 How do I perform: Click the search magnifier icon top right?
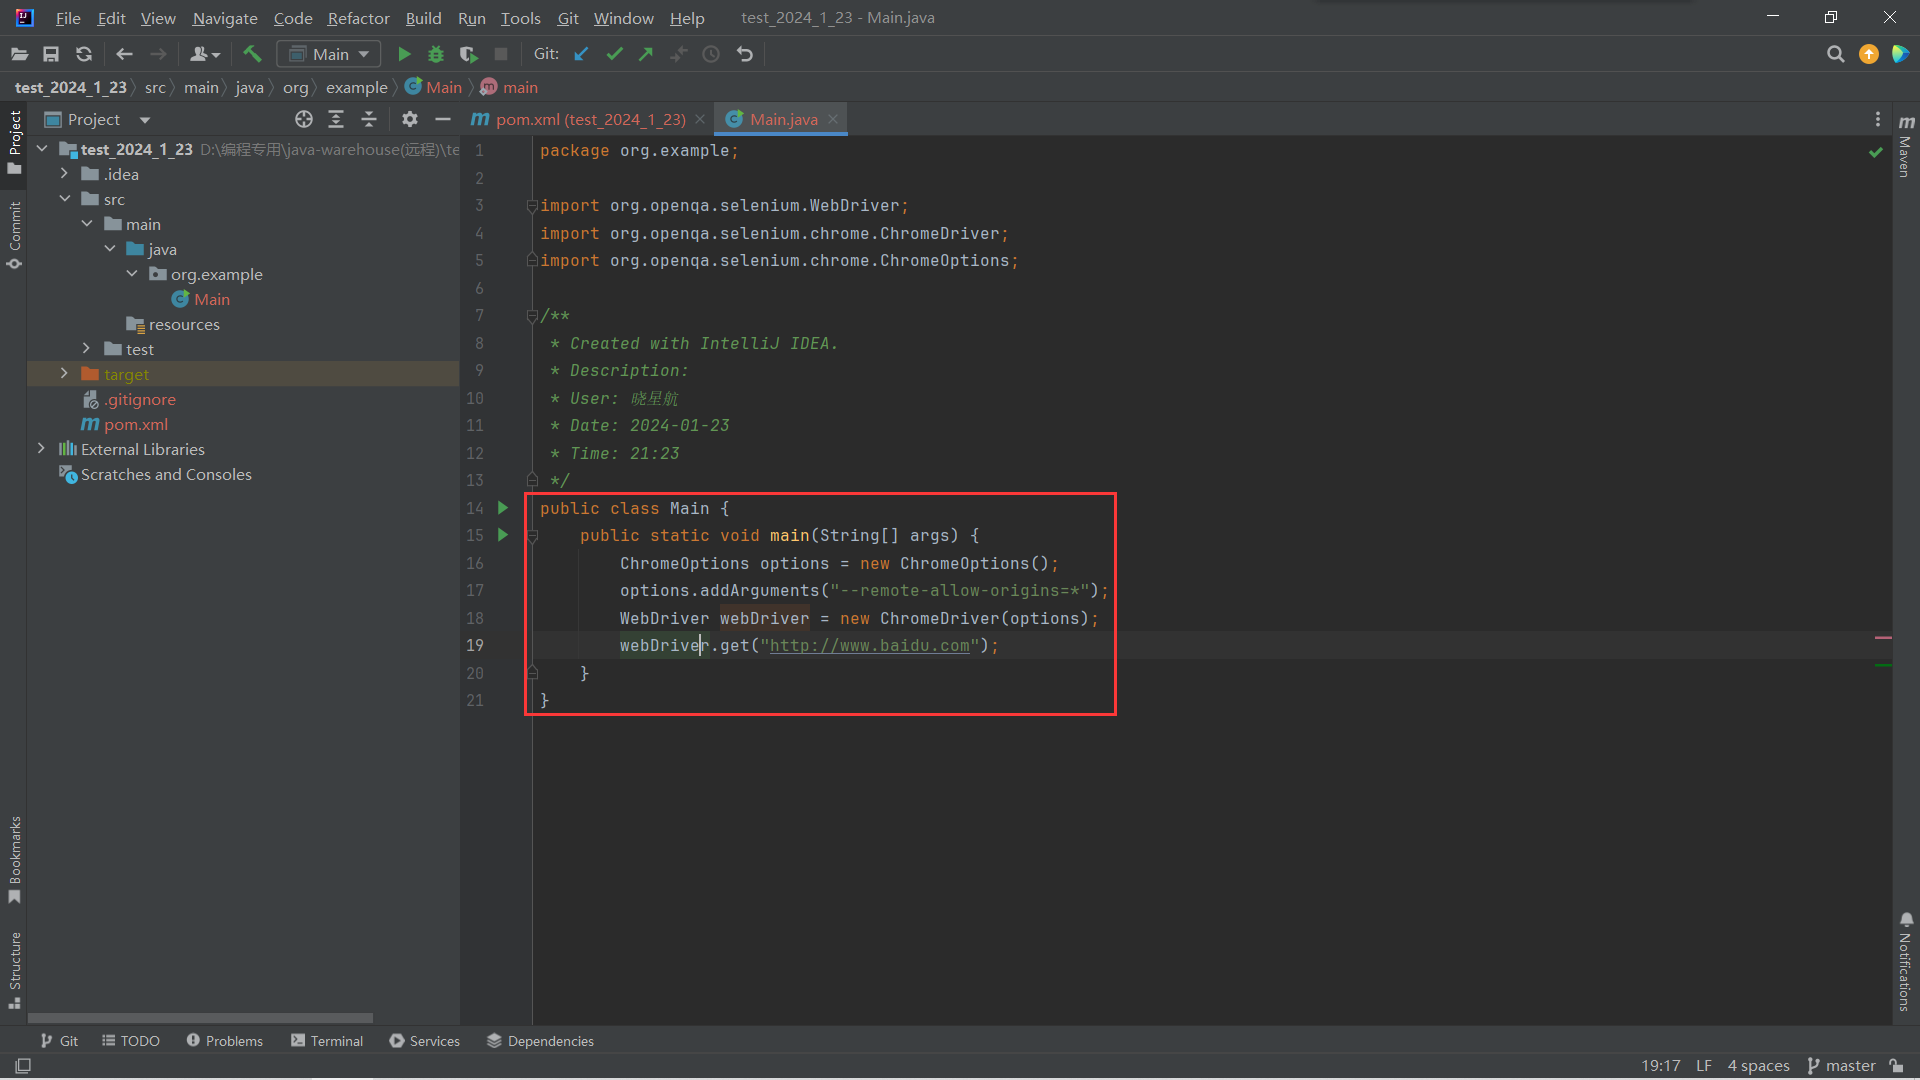click(1834, 54)
